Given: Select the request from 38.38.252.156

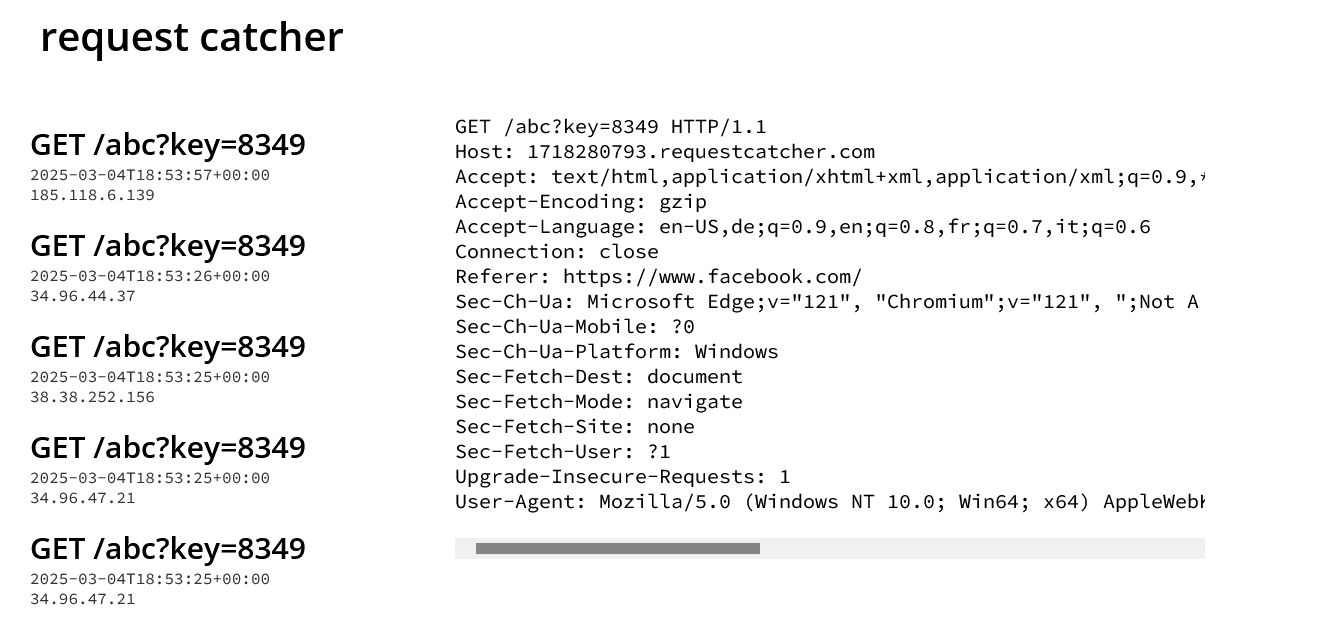Looking at the screenshot, I should 168,347.
